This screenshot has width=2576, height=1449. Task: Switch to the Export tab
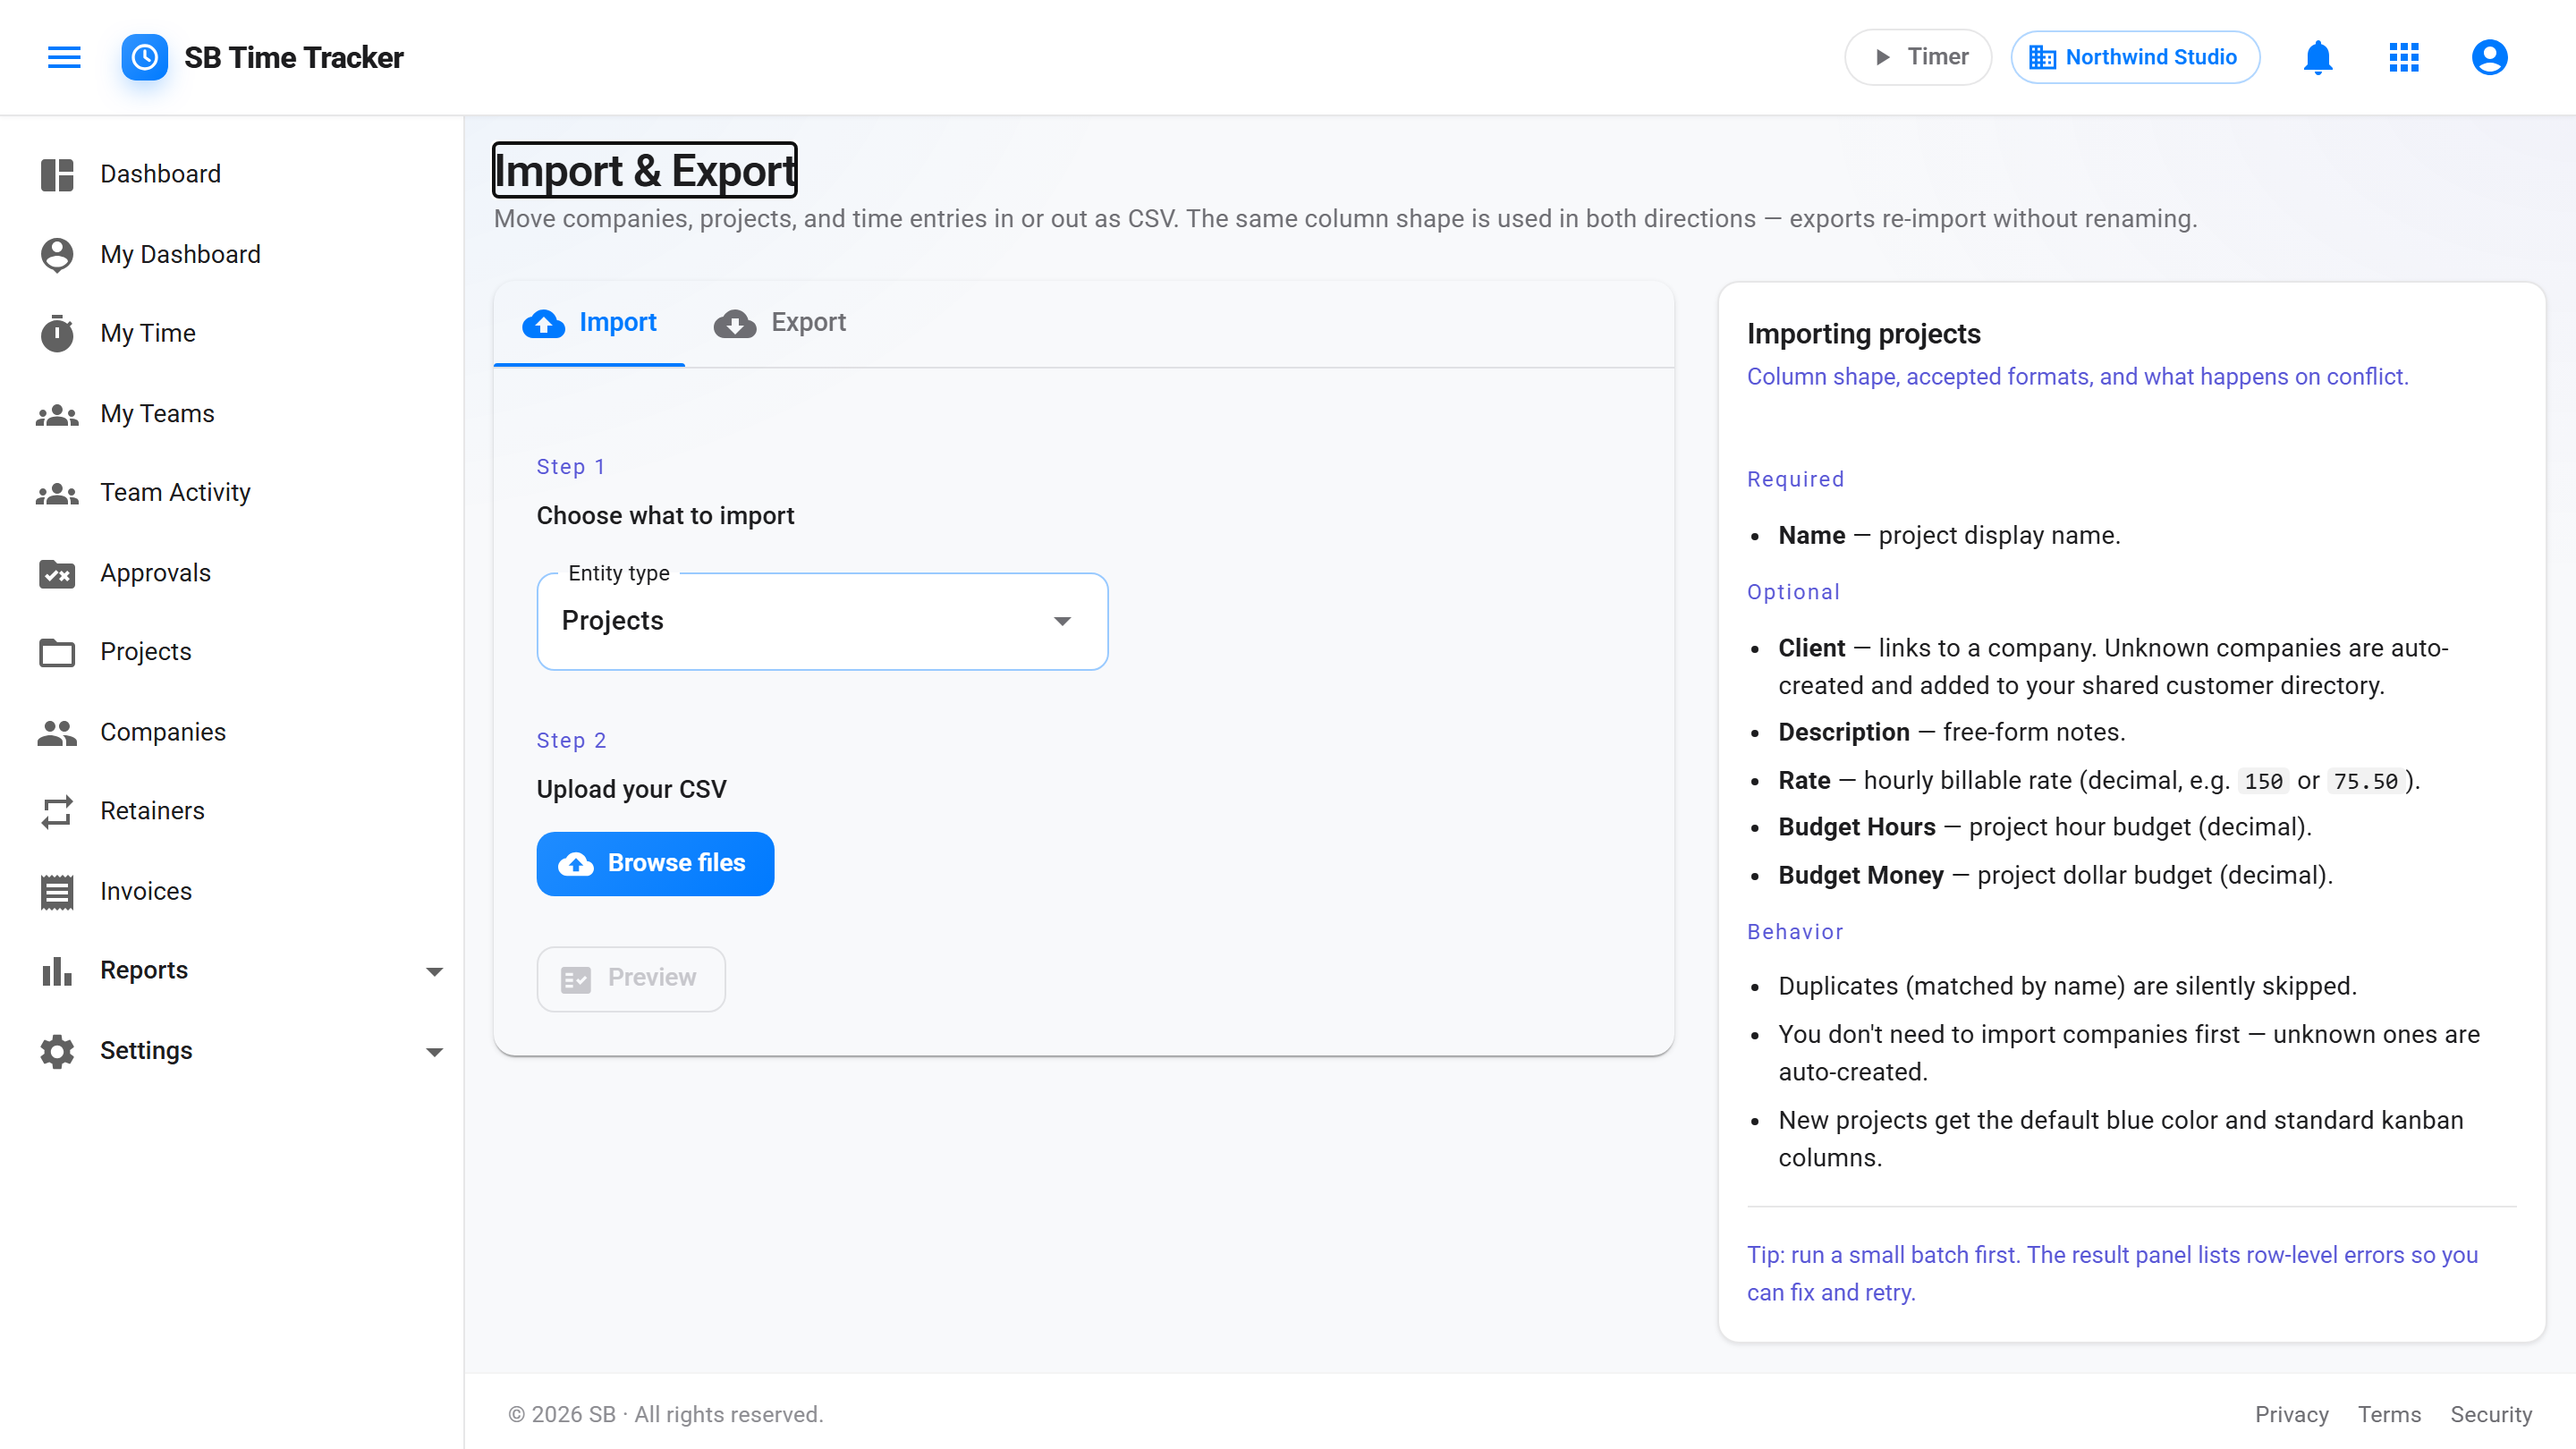point(780,323)
